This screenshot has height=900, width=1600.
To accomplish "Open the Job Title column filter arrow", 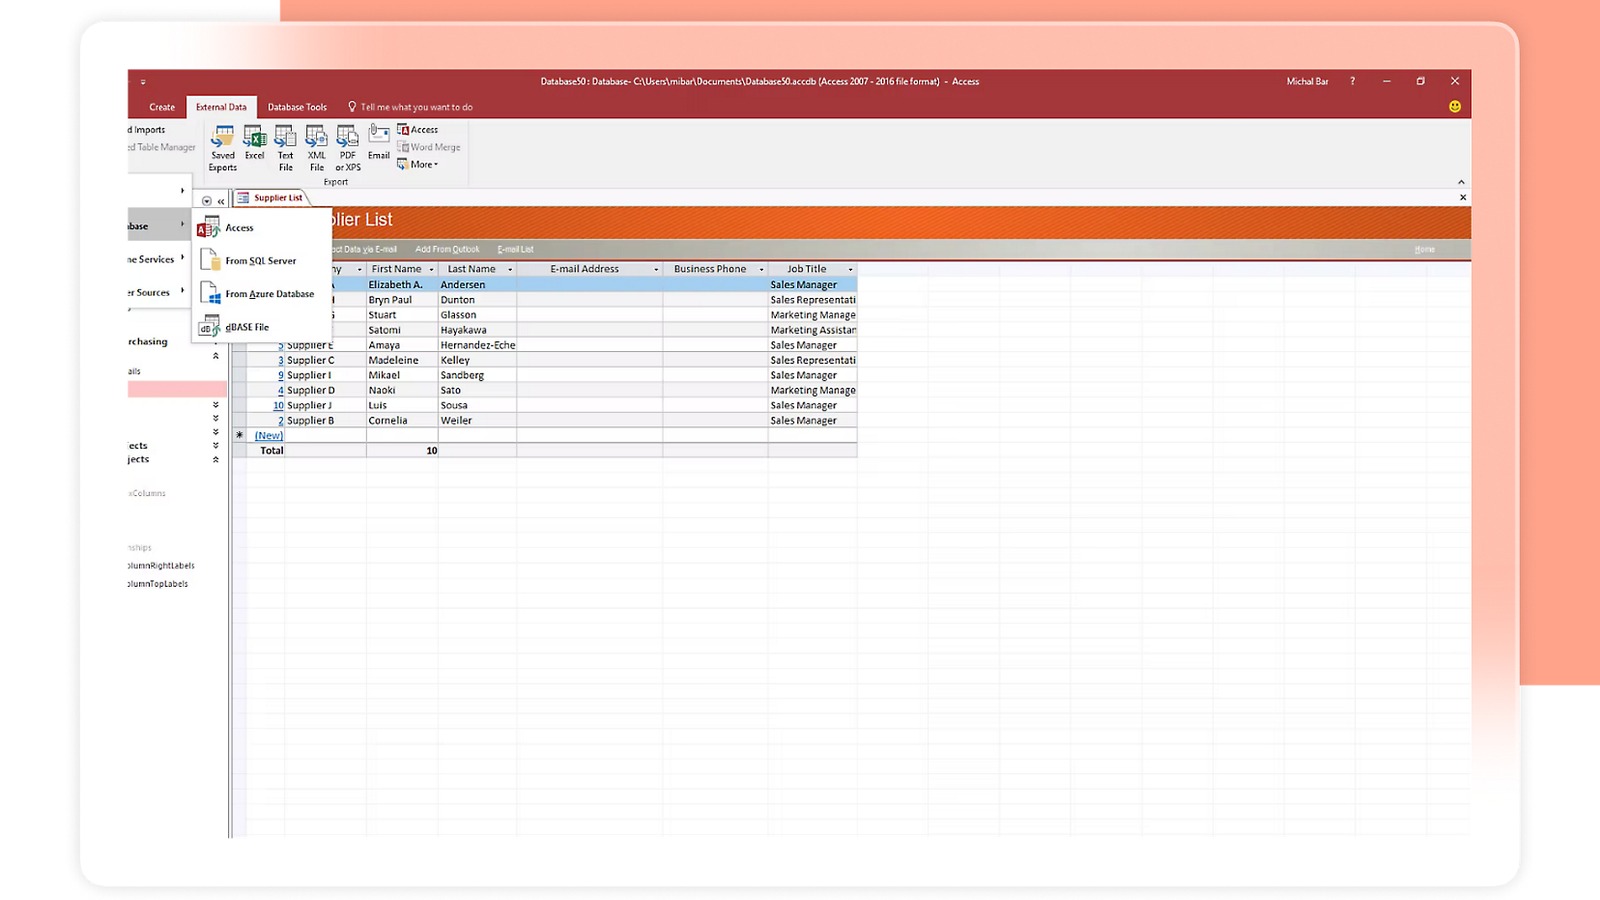I will (851, 269).
